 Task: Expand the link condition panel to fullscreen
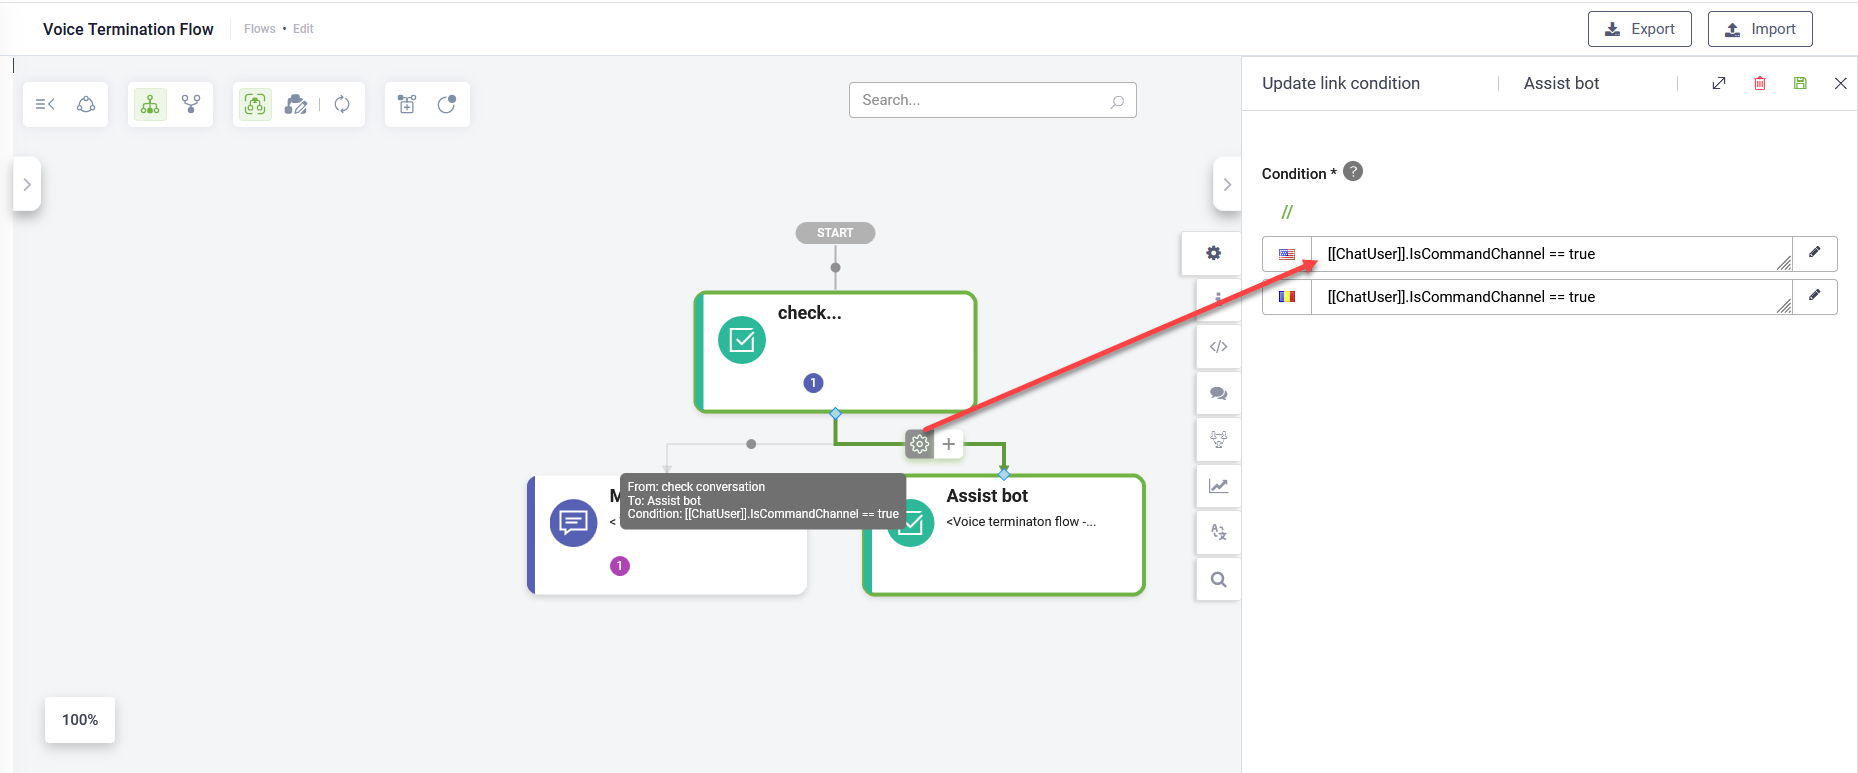[1719, 83]
